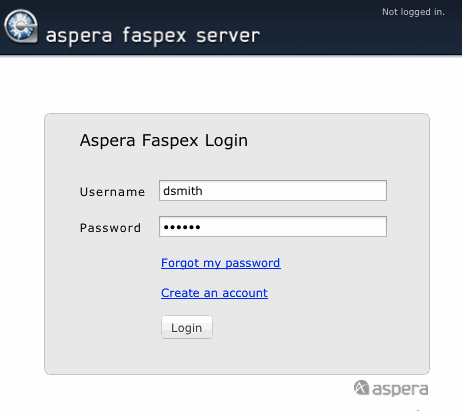This screenshot has width=462, height=414.
Task: Click the word 'Faspex' in login heading
Action: point(170,140)
